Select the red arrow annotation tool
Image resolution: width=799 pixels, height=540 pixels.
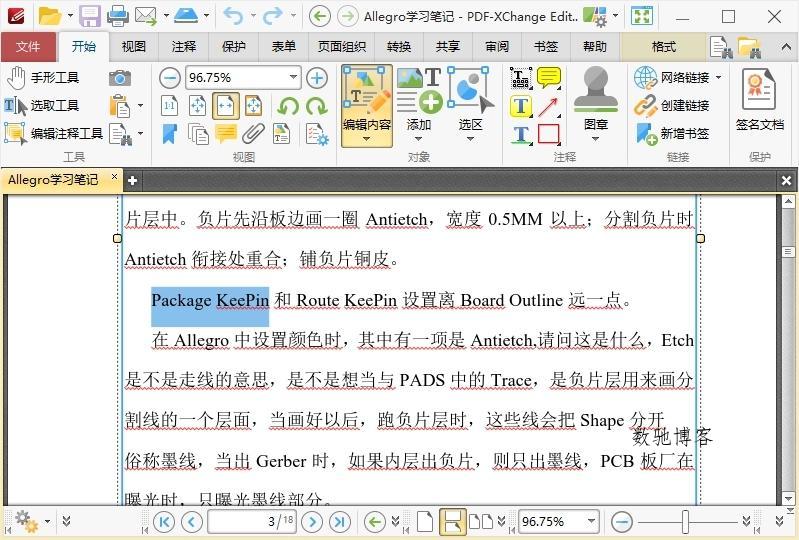(x=549, y=106)
